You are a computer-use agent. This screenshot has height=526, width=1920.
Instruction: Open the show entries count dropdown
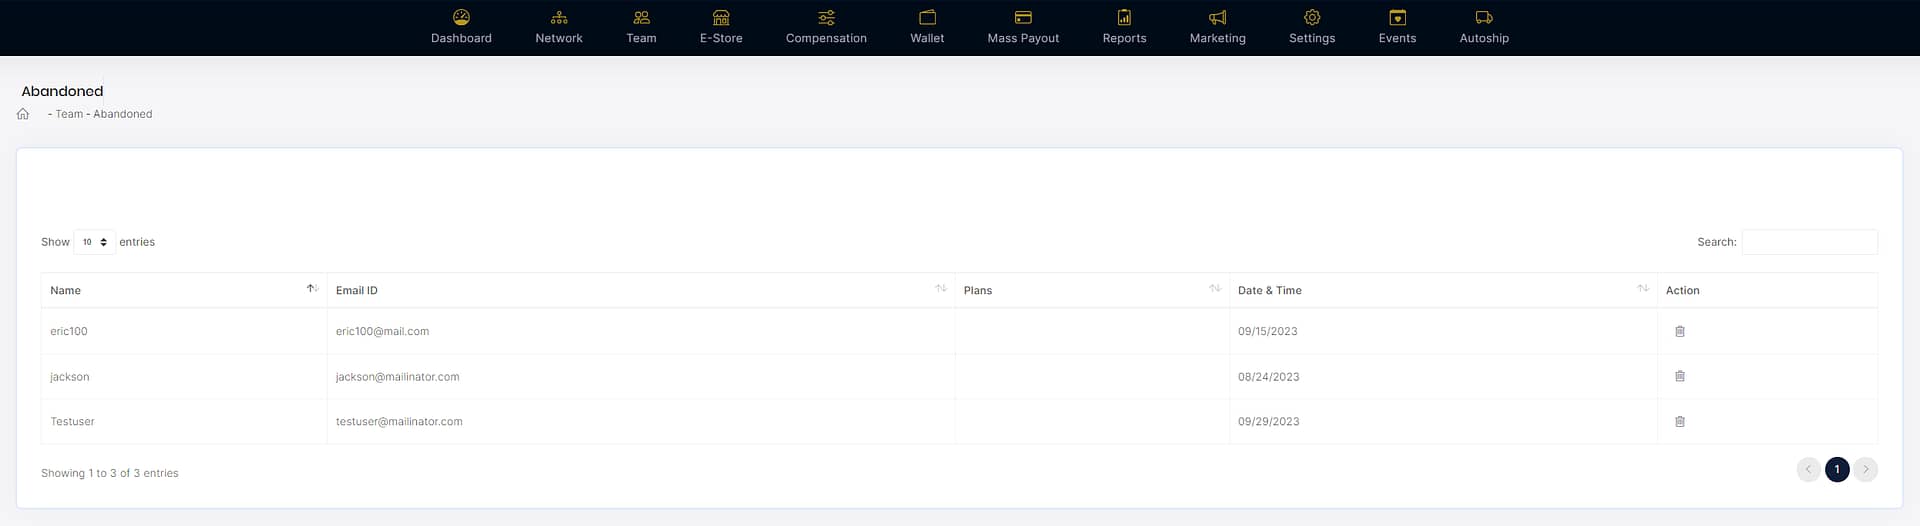95,242
